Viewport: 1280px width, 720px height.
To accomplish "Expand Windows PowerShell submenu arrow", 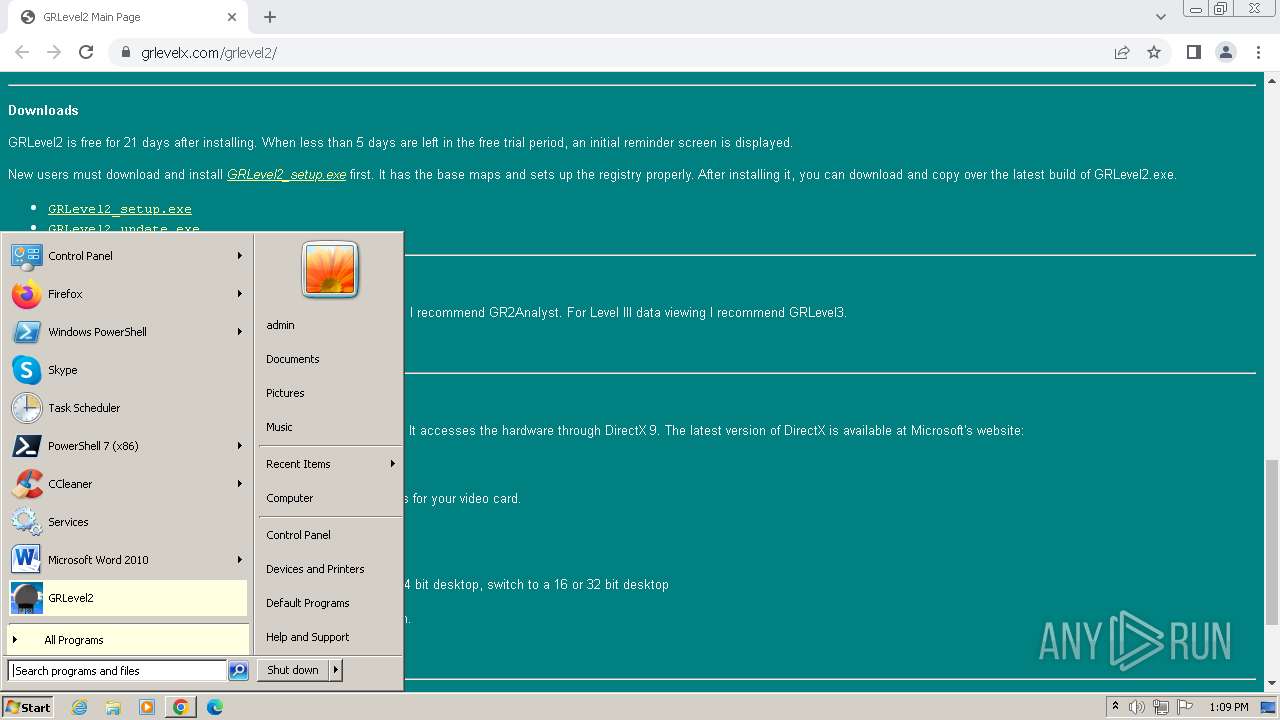I will (240, 332).
